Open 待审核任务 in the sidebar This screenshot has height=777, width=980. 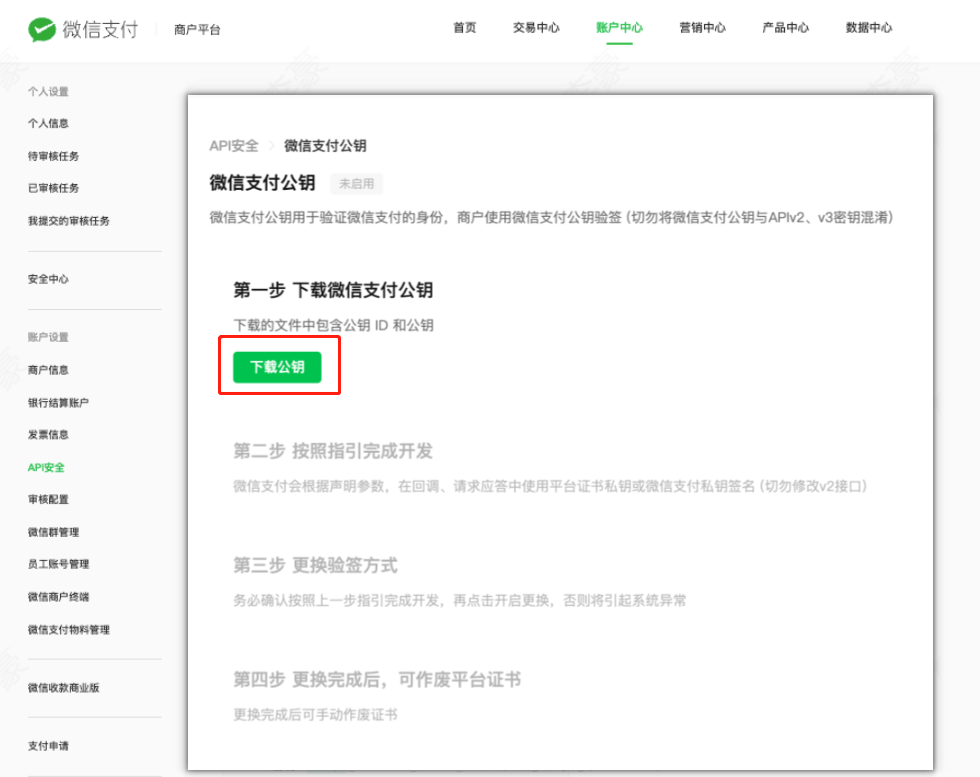(x=53, y=156)
